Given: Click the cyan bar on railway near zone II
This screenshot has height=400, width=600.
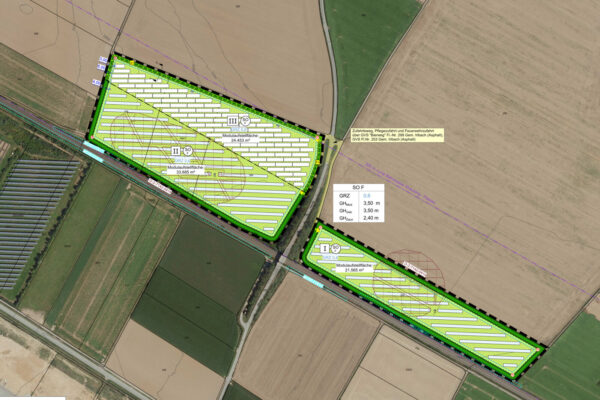Looking at the screenshot, I should pyautogui.click(x=93, y=147).
